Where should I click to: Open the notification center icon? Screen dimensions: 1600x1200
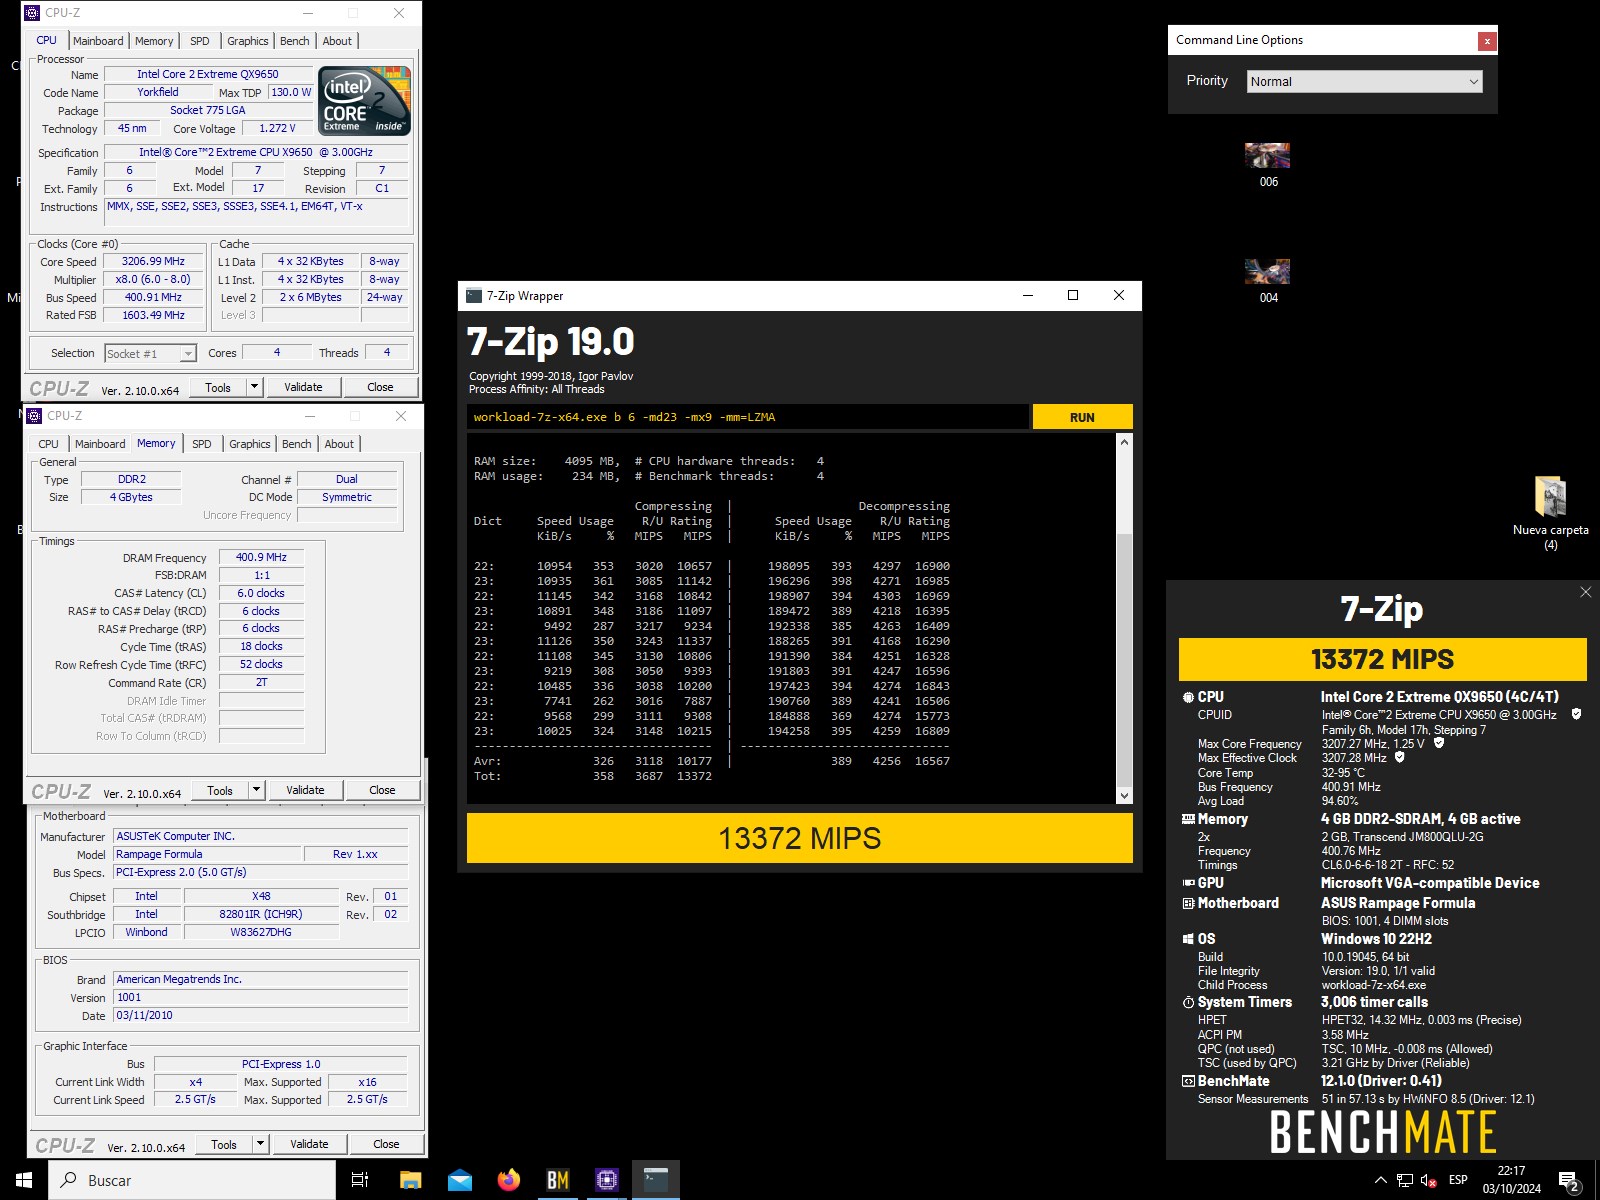point(1569,1181)
